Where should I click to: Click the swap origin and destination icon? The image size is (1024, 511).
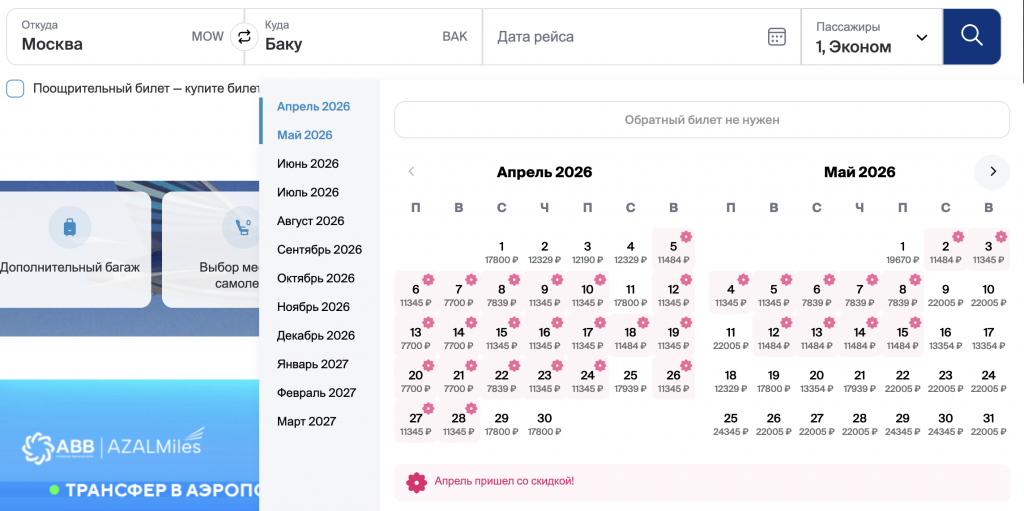[x=243, y=37]
